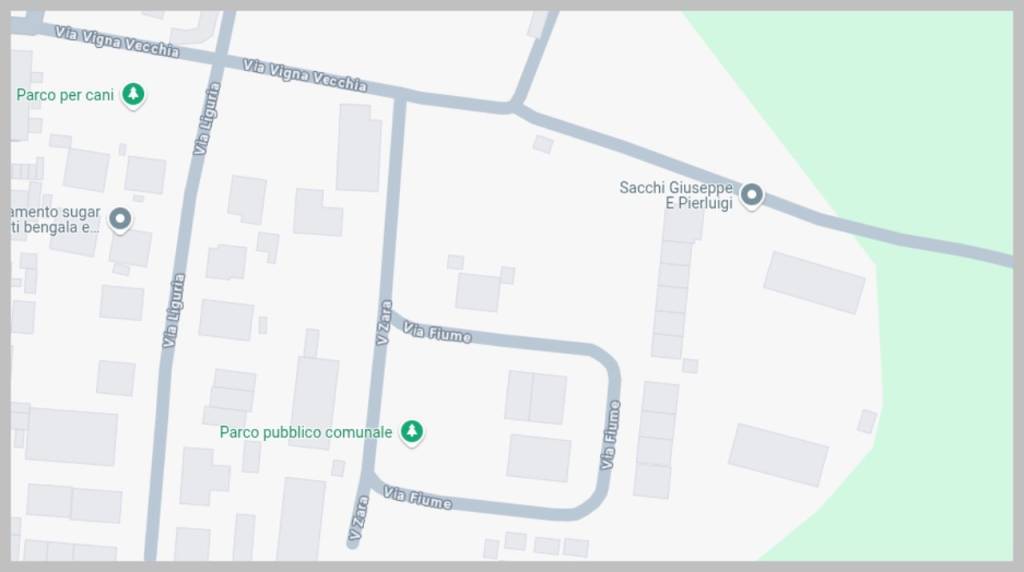Select the 'Parco per cani' label

tap(65, 95)
